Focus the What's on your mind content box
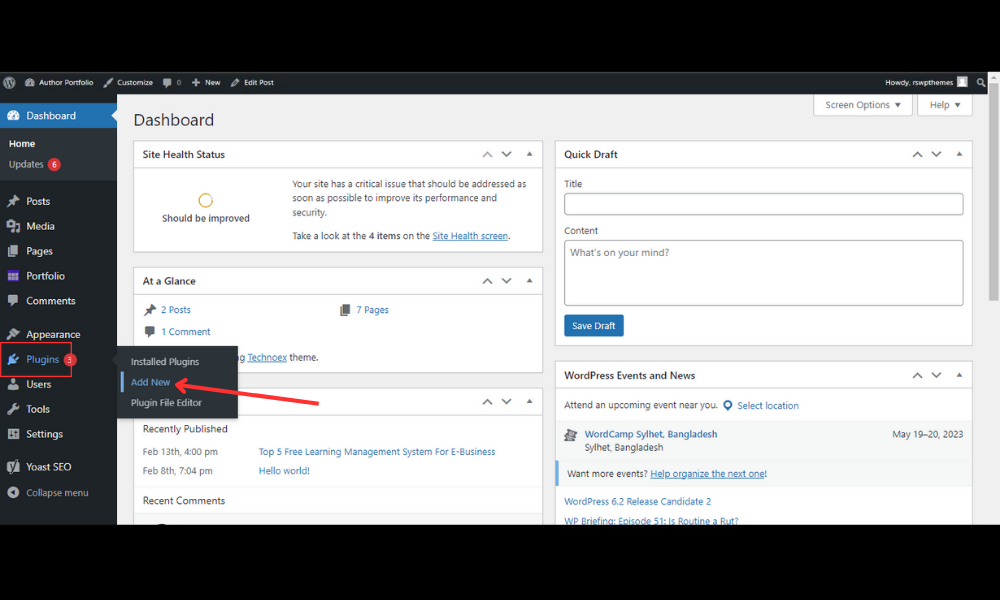 [763, 273]
